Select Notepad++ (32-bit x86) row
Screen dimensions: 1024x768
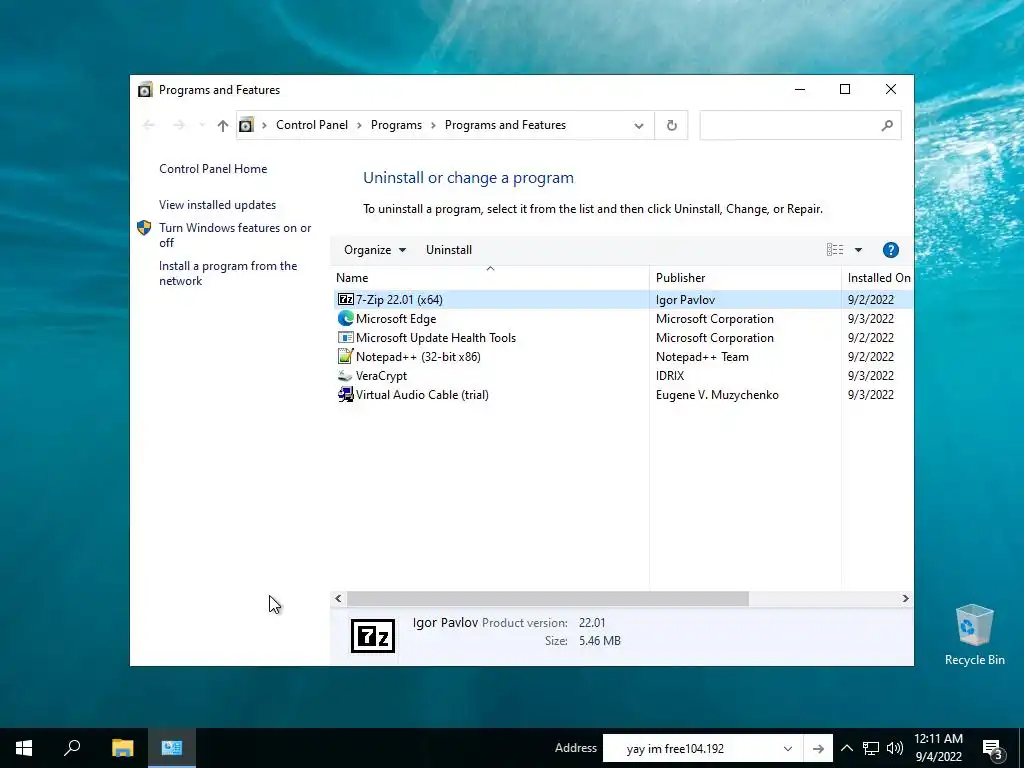[x=623, y=357]
